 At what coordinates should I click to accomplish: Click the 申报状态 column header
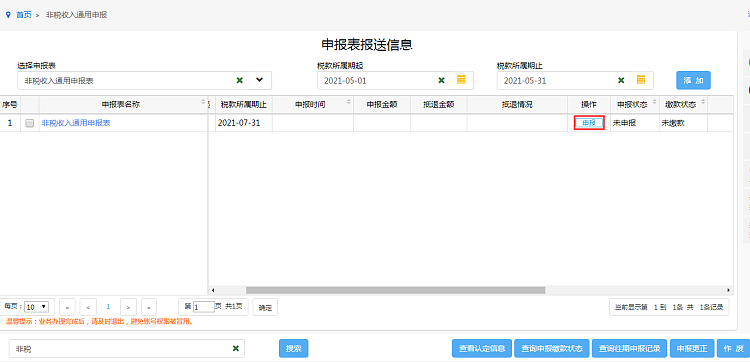[x=635, y=104]
